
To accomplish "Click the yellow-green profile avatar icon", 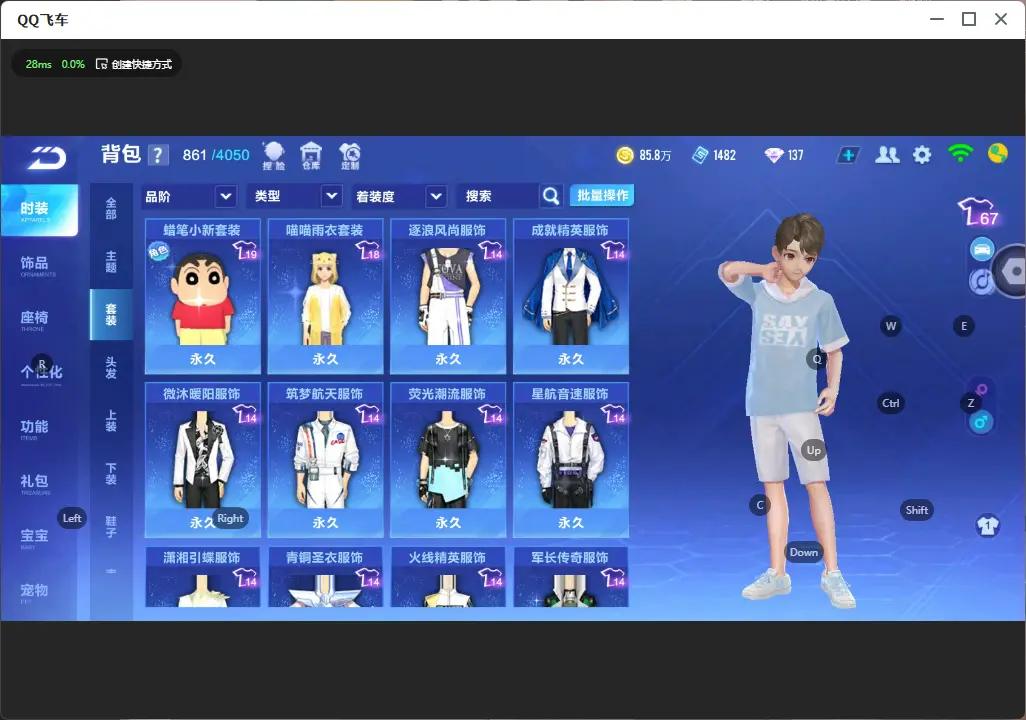I will coord(998,153).
